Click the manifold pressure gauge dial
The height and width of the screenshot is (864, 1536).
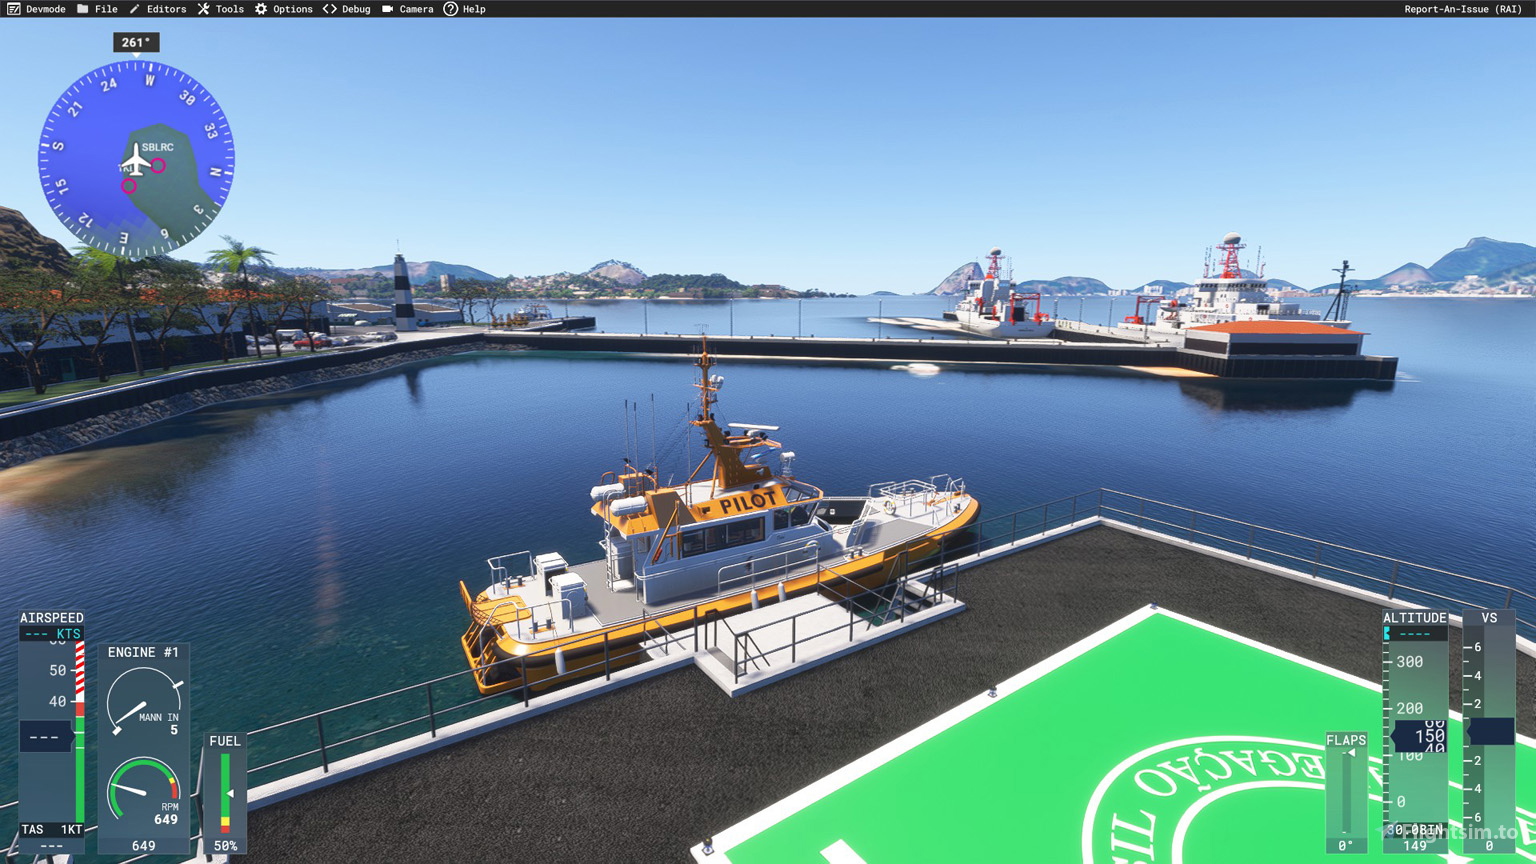tap(143, 701)
